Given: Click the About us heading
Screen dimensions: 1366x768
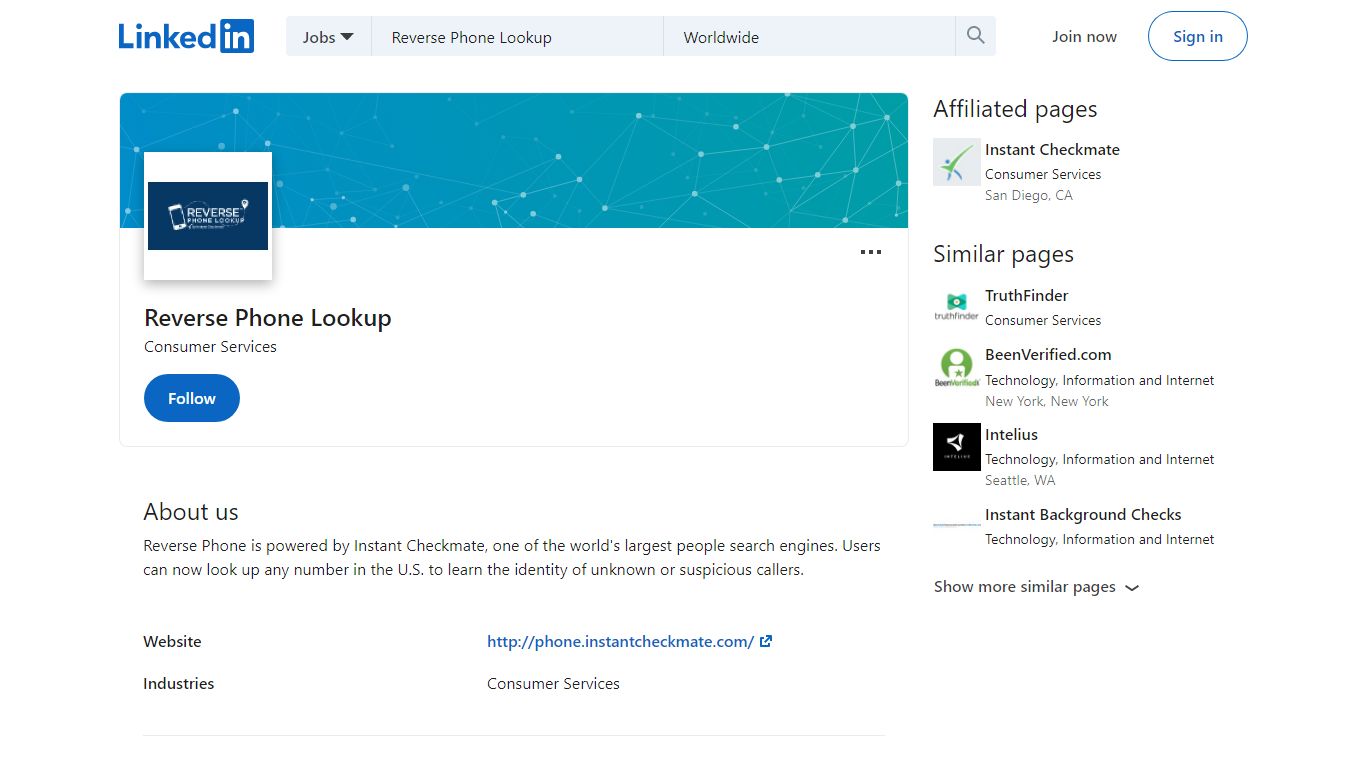Looking at the screenshot, I should tap(191, 512).
